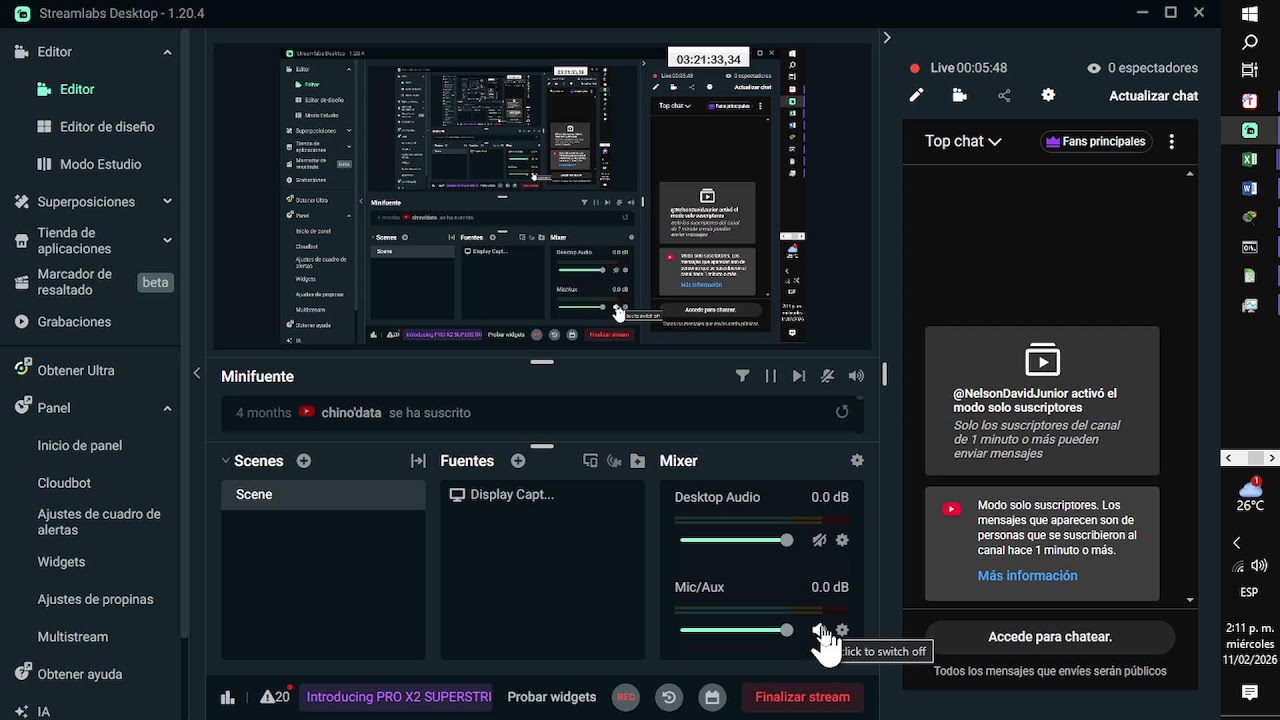Add a new source beside Fuentes
The image size is (1280, 720).
[518, 461]
